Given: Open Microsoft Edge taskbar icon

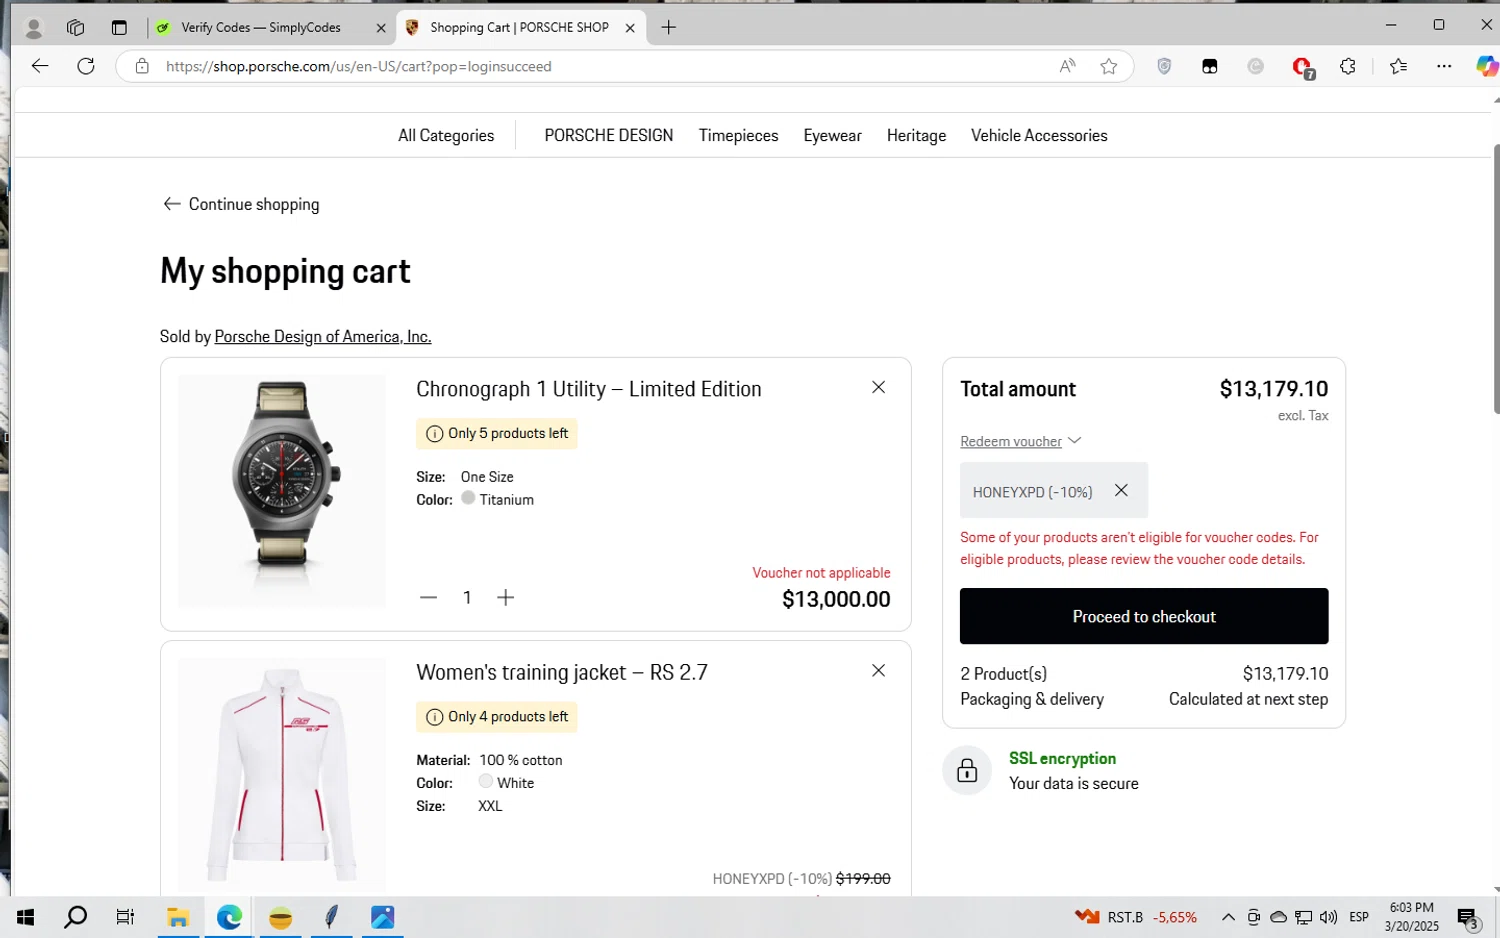Looking at the screenshot, I should coord(229,917).
